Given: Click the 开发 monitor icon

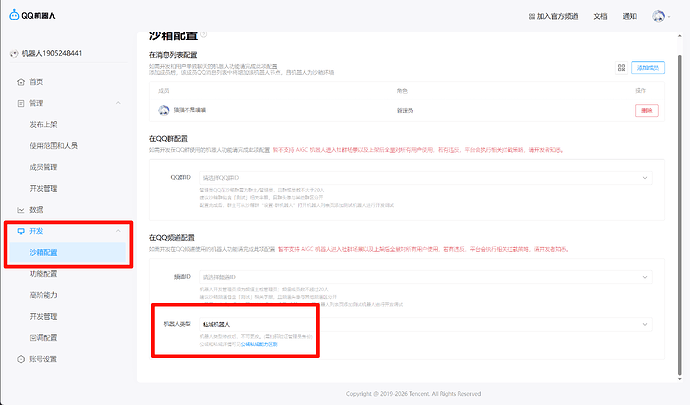Looking at the screenshot, I should [21, 231].
